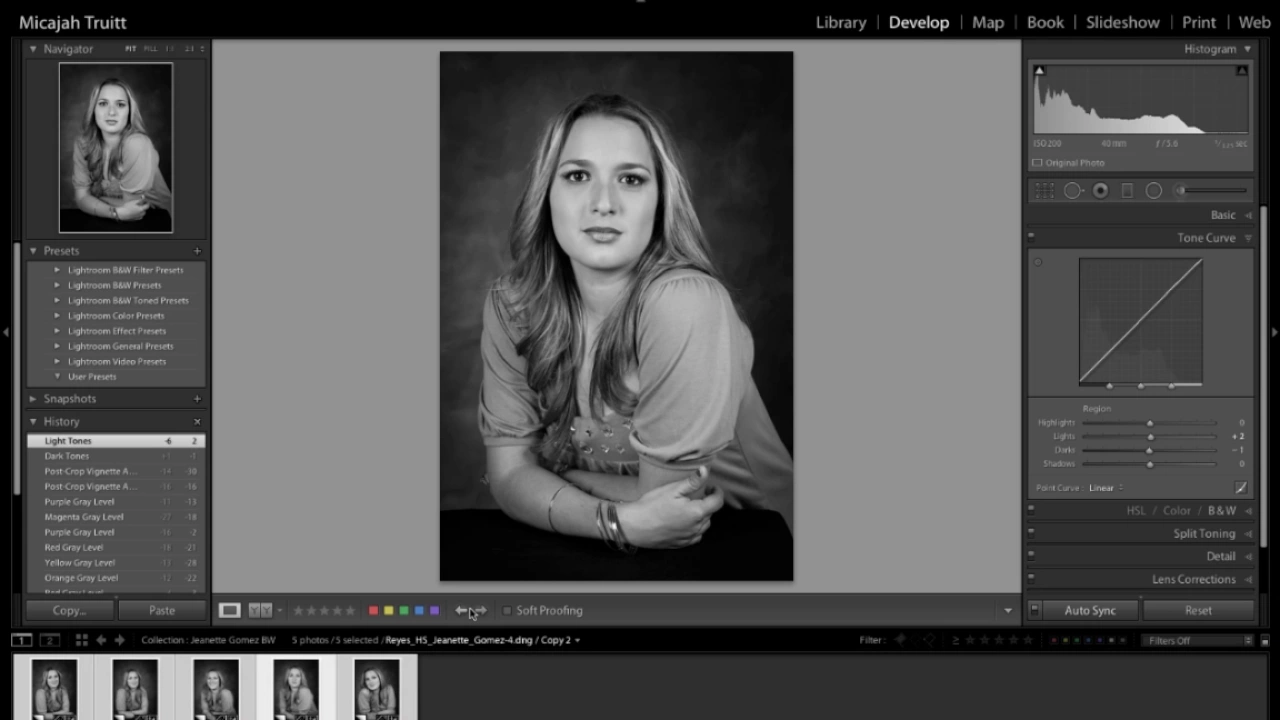Screen dimensions: 1280x720
Task: Open the Book module
Action: 1045,22
